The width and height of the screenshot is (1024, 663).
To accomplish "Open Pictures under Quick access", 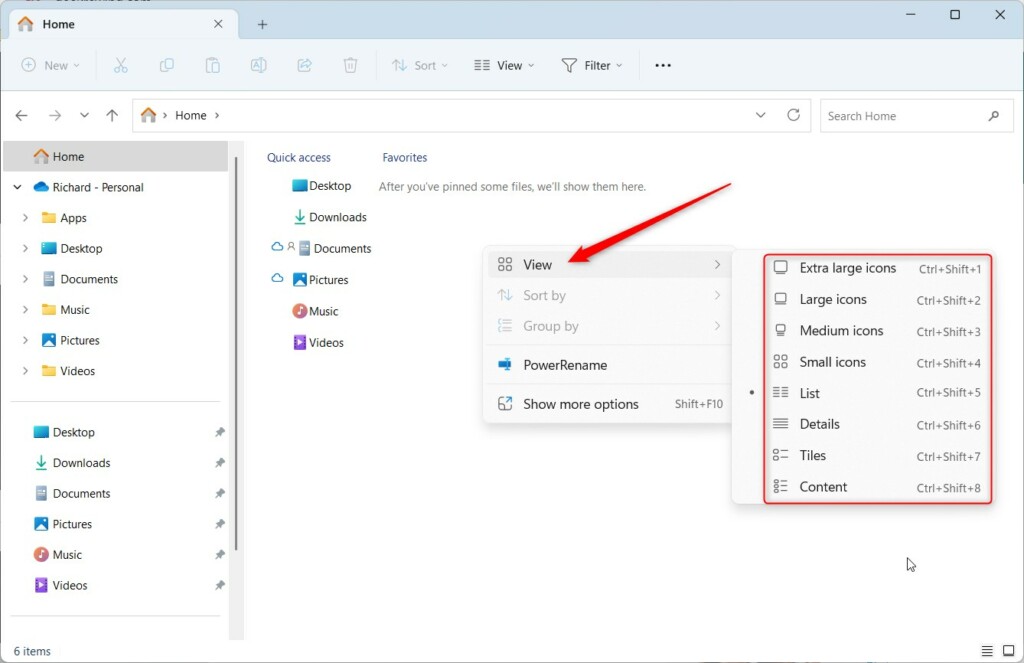I will pyautogui.click(x=320, y=280).
